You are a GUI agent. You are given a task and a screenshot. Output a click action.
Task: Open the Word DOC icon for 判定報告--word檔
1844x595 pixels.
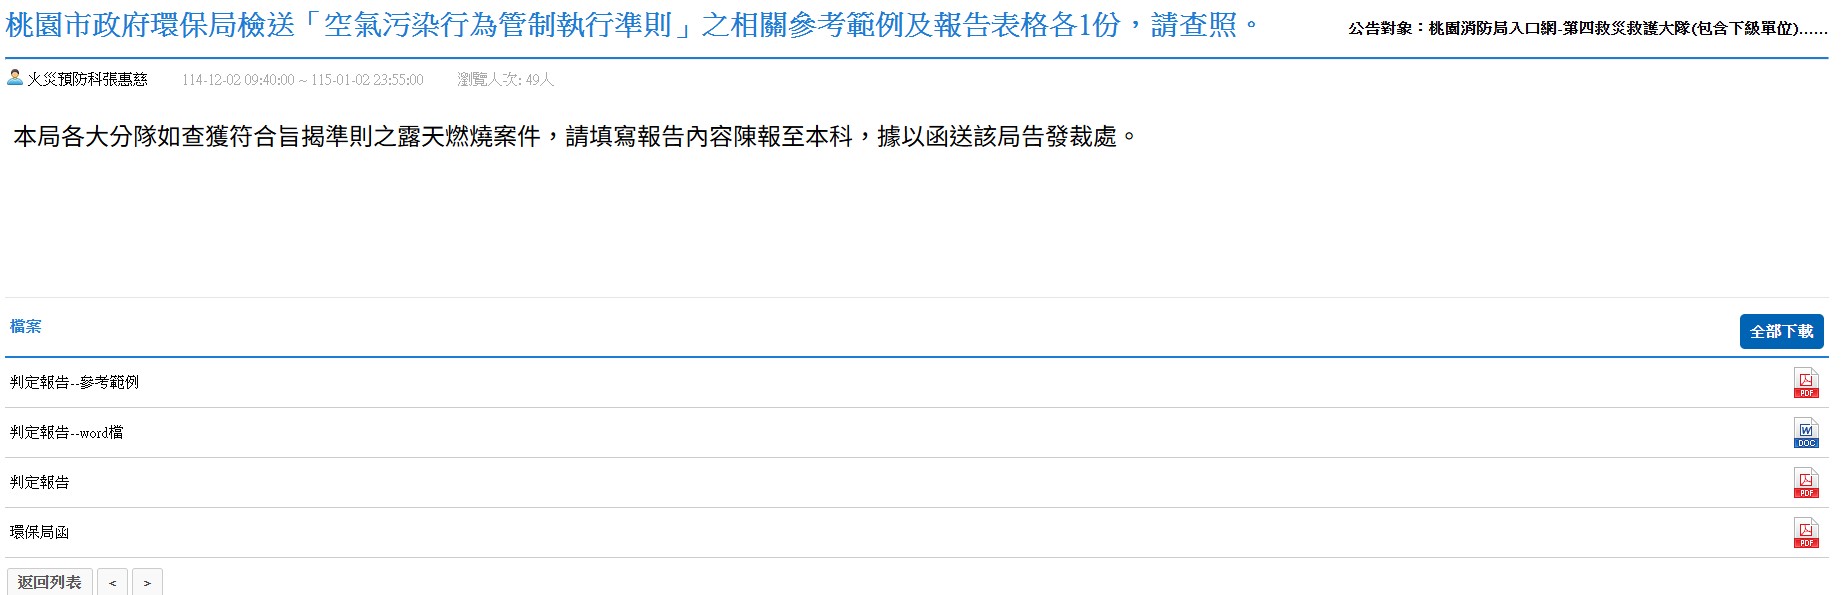tap(1805, 433)
